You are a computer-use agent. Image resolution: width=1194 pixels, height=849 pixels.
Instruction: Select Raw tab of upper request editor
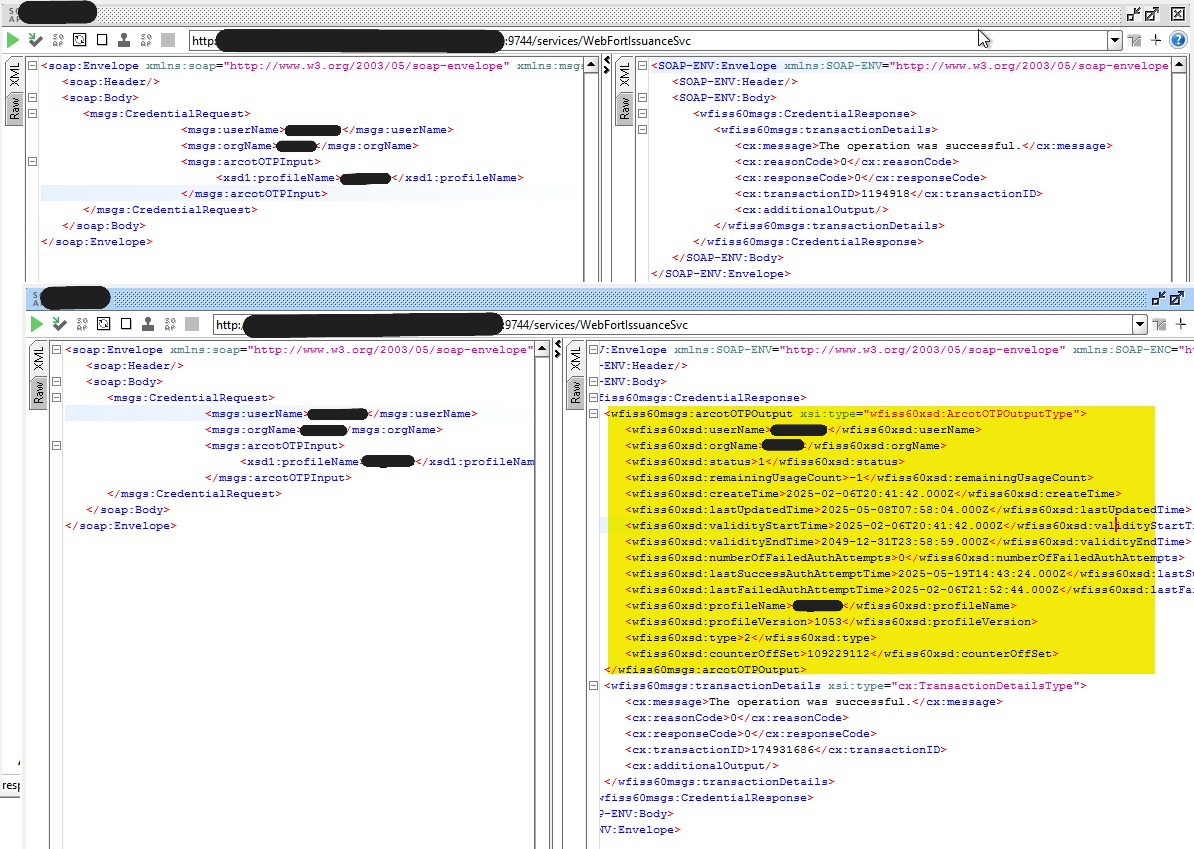(x=14, y=108)
